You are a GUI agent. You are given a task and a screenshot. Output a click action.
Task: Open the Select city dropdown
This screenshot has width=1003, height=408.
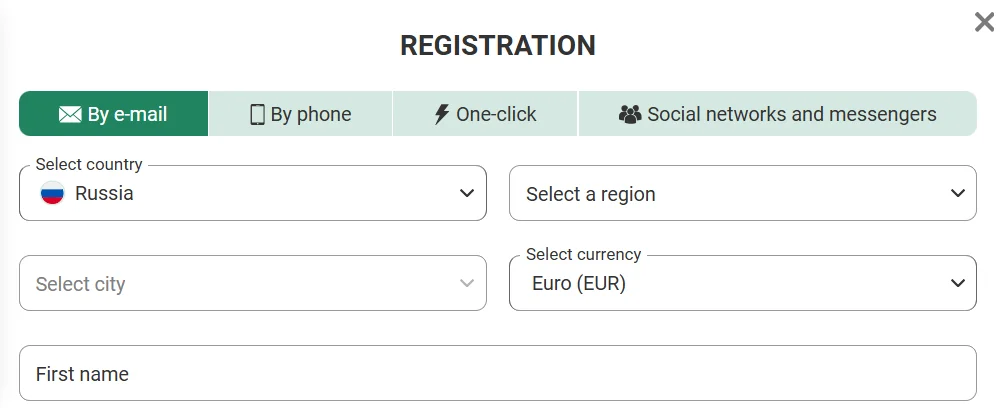pos(253,284)
